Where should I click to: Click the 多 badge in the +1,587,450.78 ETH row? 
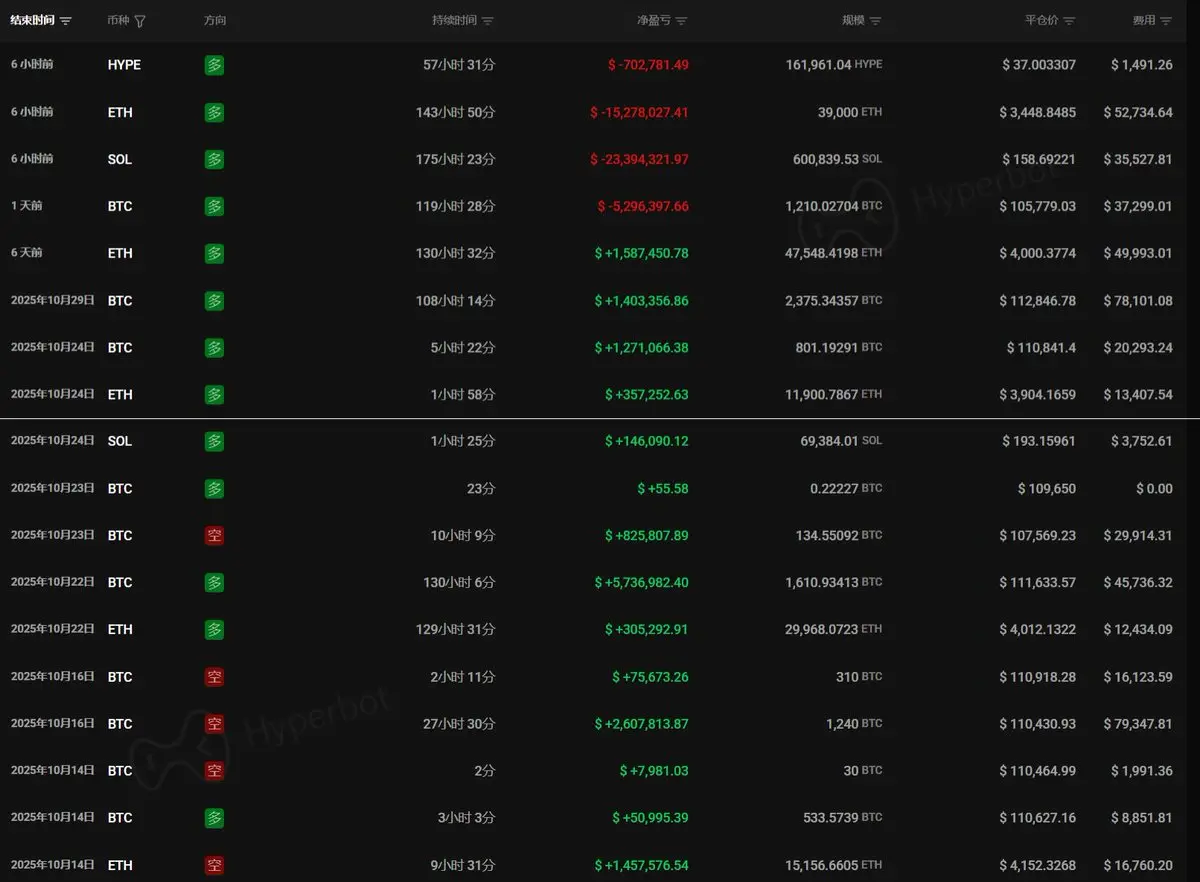214,254
